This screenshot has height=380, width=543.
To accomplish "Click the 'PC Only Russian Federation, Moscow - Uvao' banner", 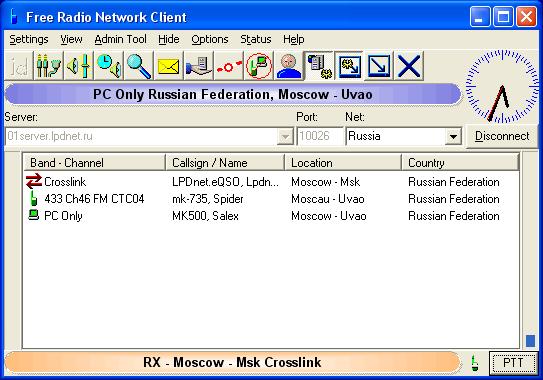I will tap(233, 94).
